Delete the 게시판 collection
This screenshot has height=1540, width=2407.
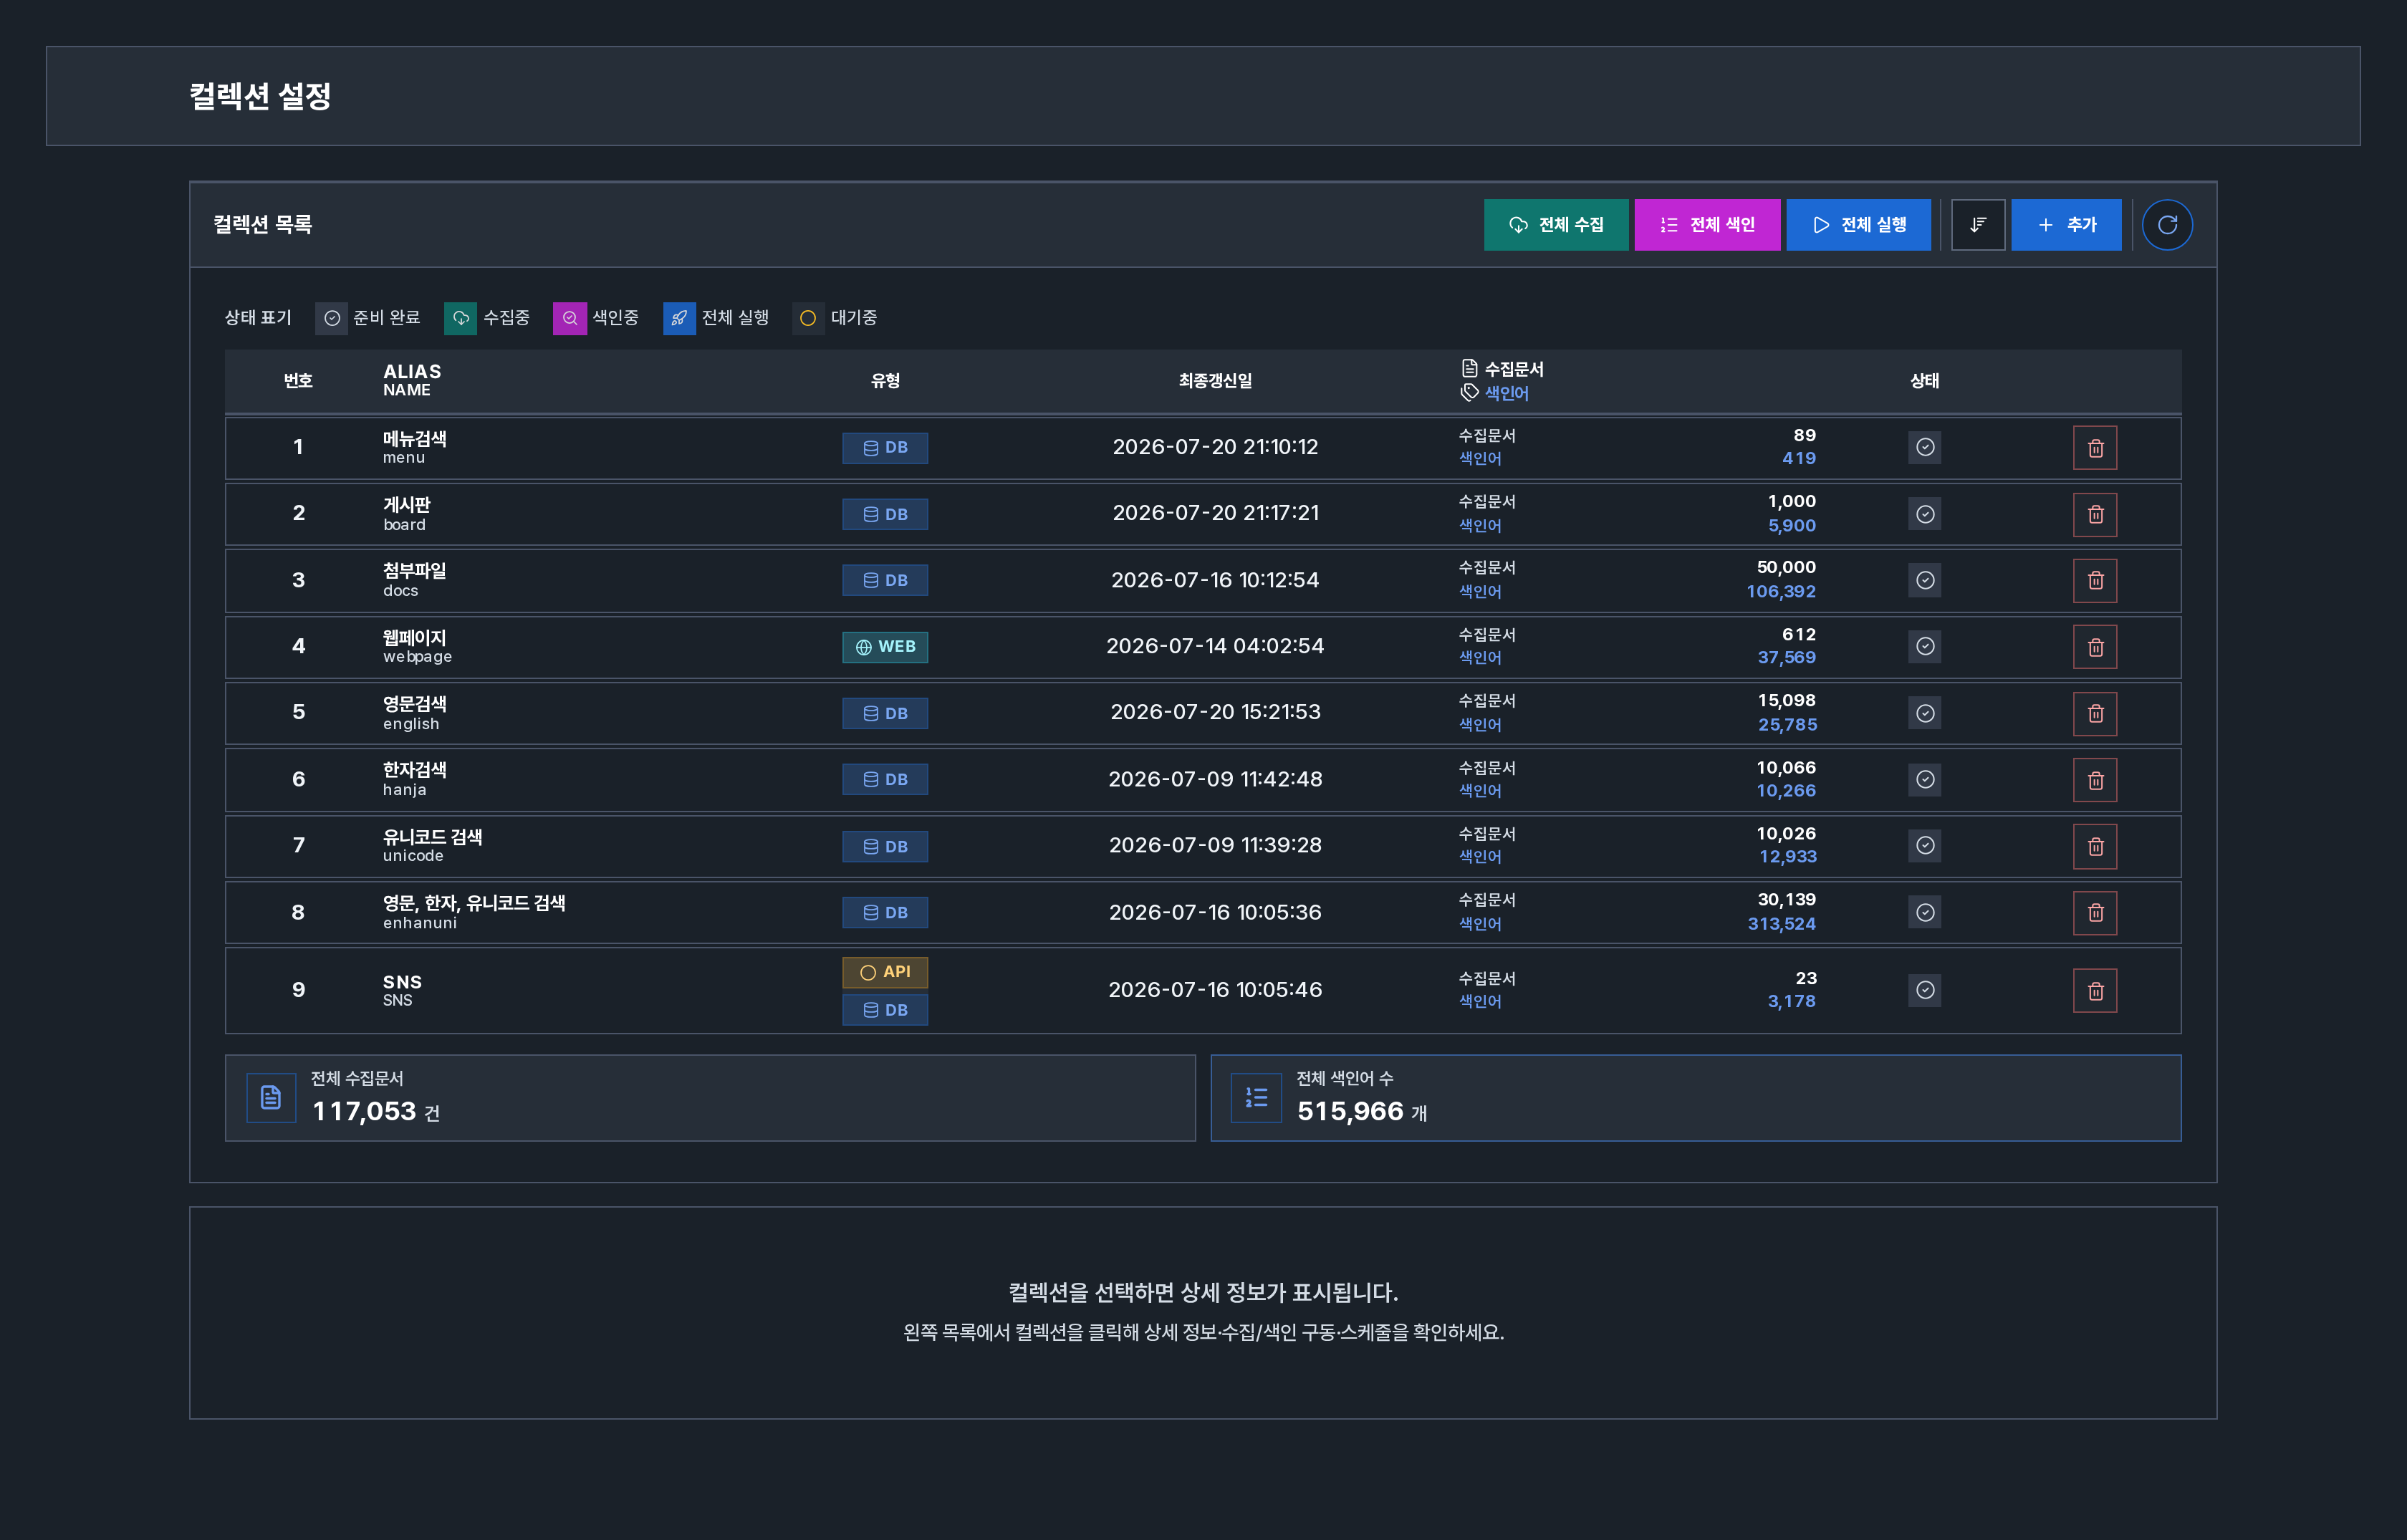click(2095, 514)
